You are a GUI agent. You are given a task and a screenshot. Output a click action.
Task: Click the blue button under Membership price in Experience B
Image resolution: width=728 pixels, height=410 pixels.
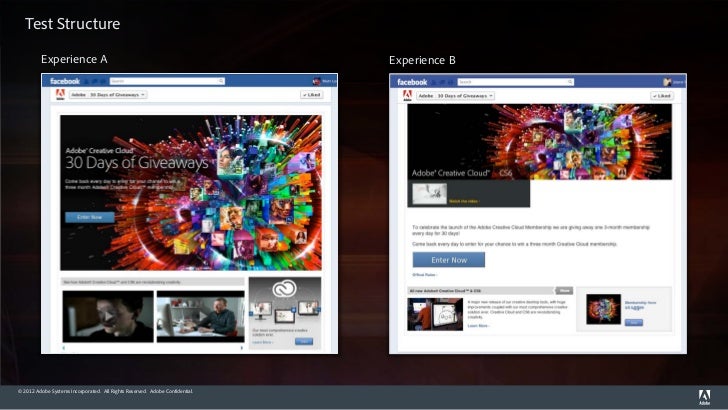[x=634, y=322]
